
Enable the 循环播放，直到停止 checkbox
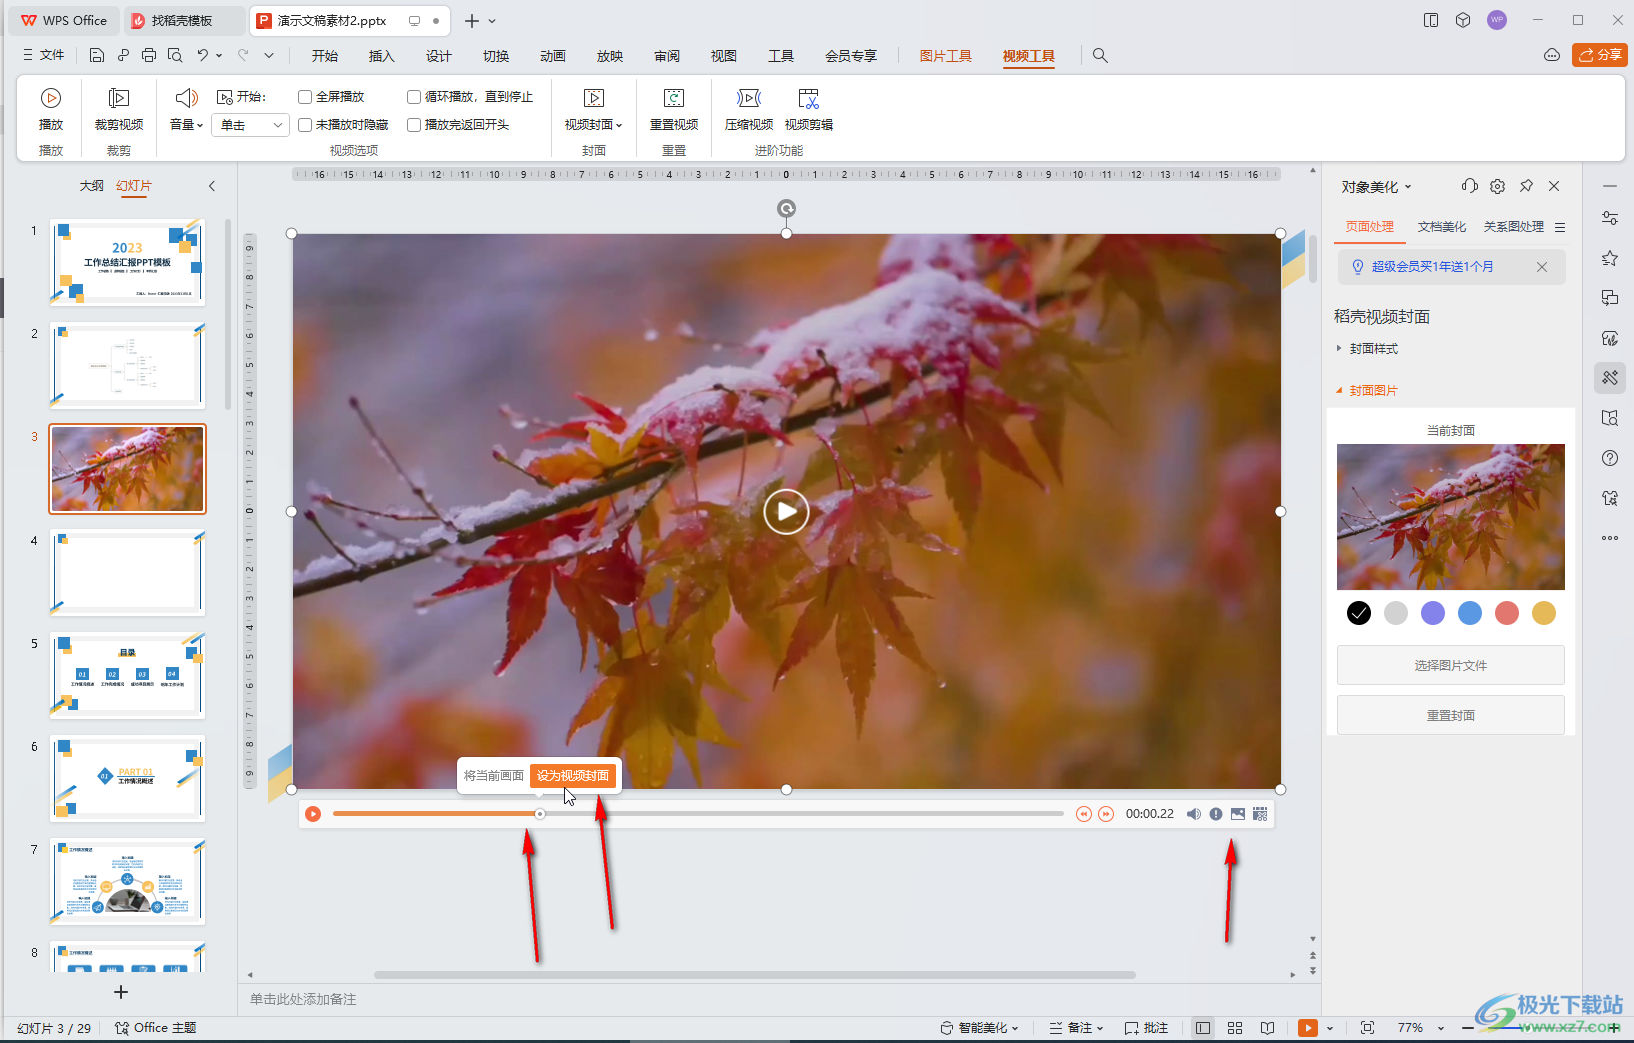(414, 97)
